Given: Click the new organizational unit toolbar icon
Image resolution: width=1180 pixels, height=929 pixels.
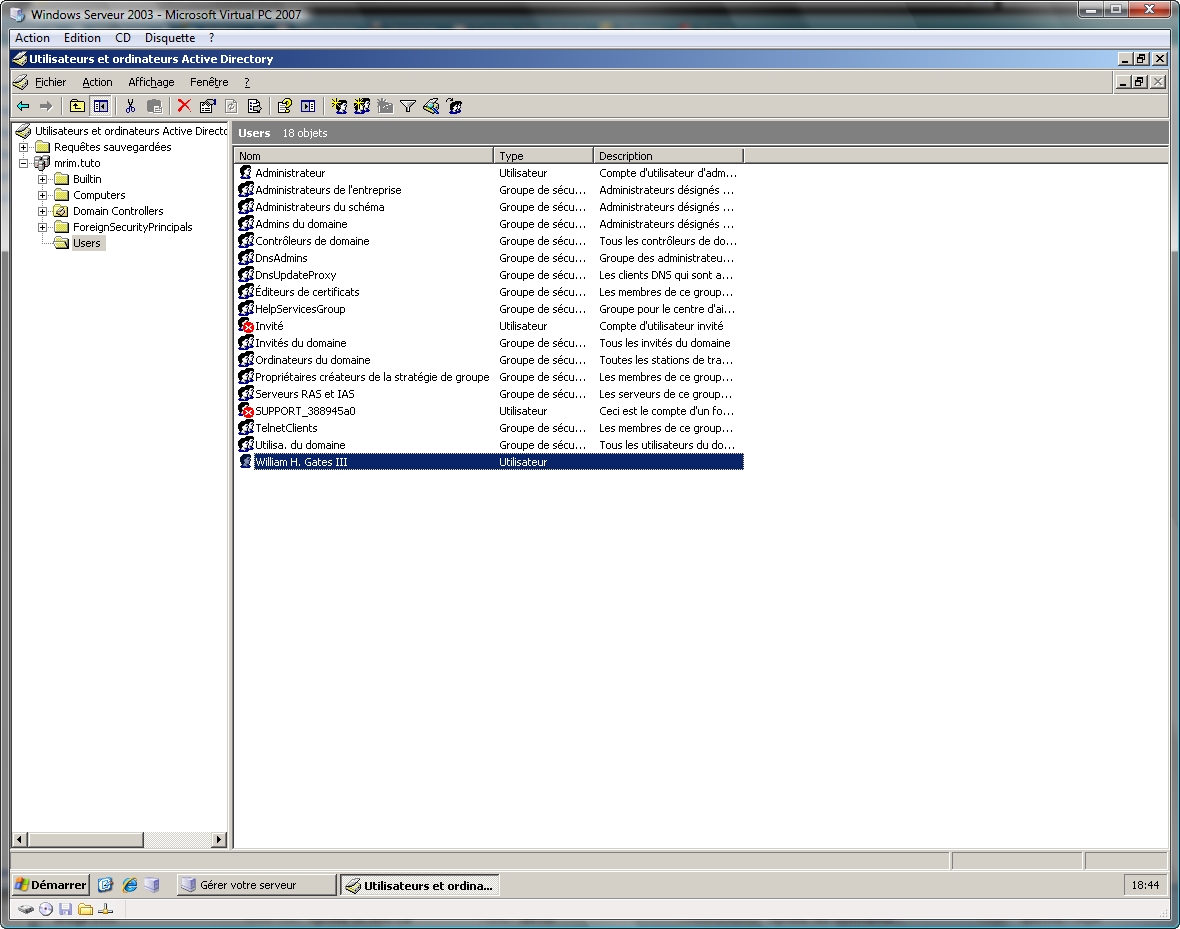Looking at the screenshot, I should 385,106.
